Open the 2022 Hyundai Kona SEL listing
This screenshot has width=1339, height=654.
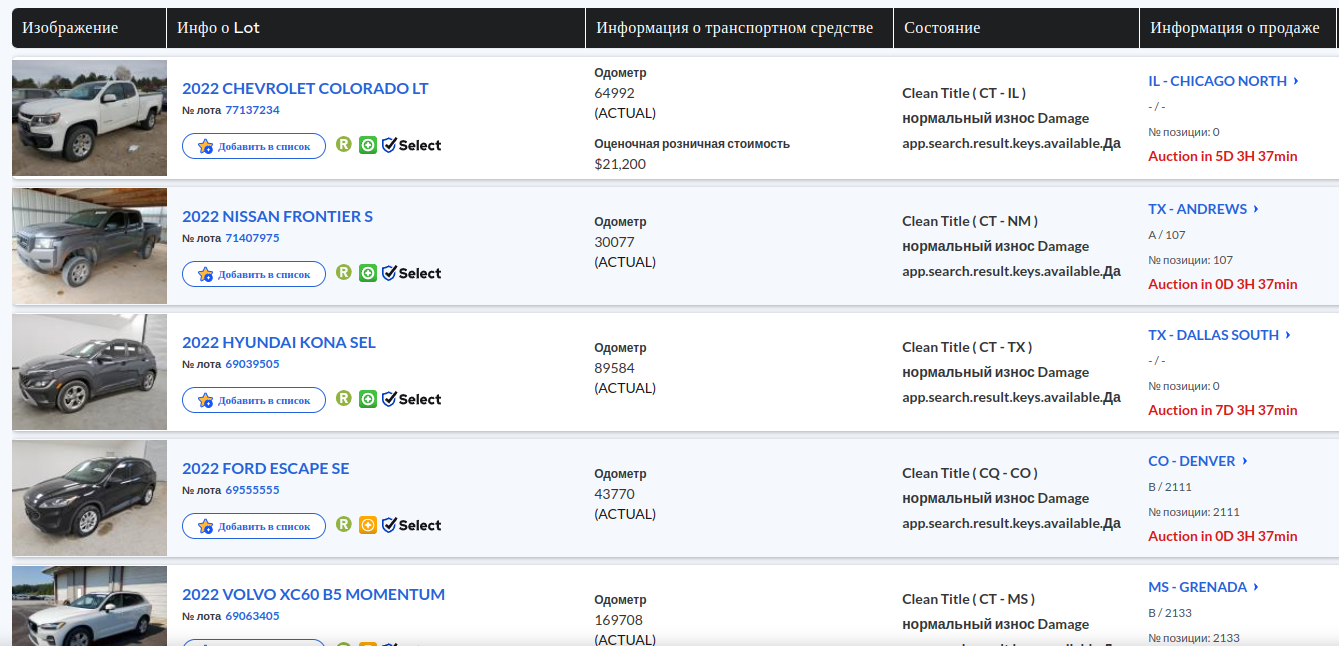279,342
